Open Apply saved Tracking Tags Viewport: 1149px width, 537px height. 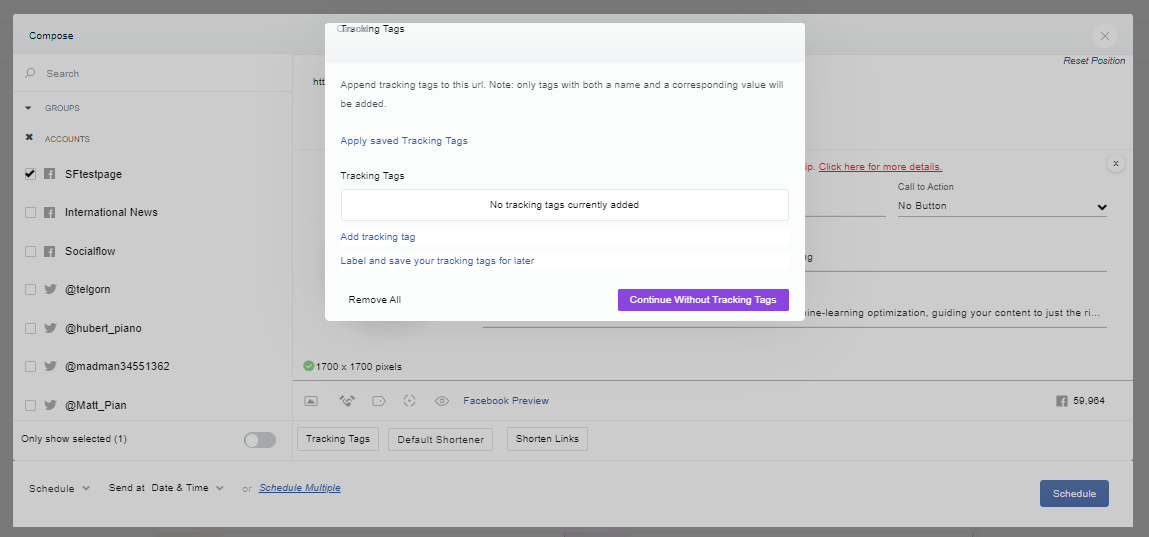pyautogui.click(x=404, y=141)
